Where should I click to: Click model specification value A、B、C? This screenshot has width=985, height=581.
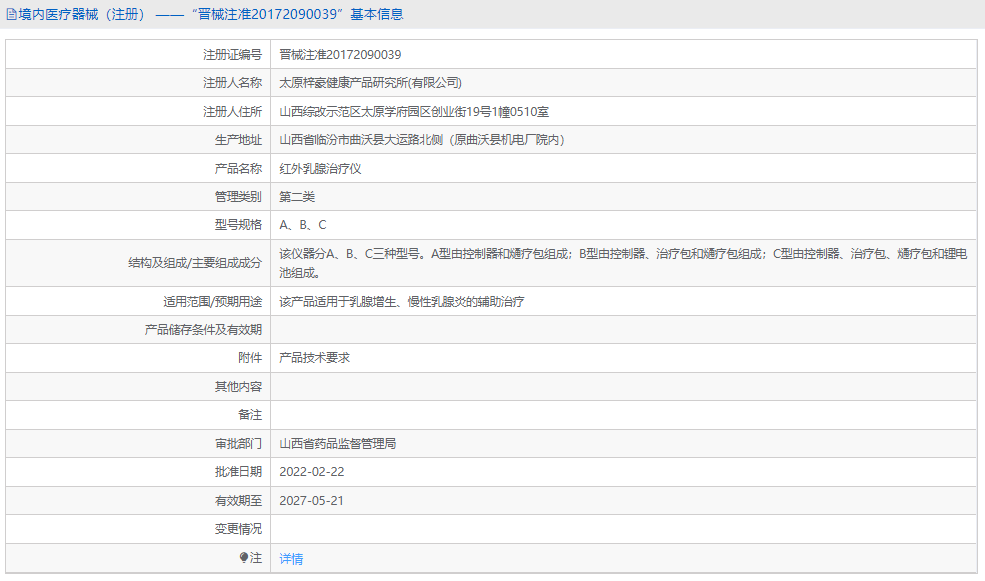[303, 225]
